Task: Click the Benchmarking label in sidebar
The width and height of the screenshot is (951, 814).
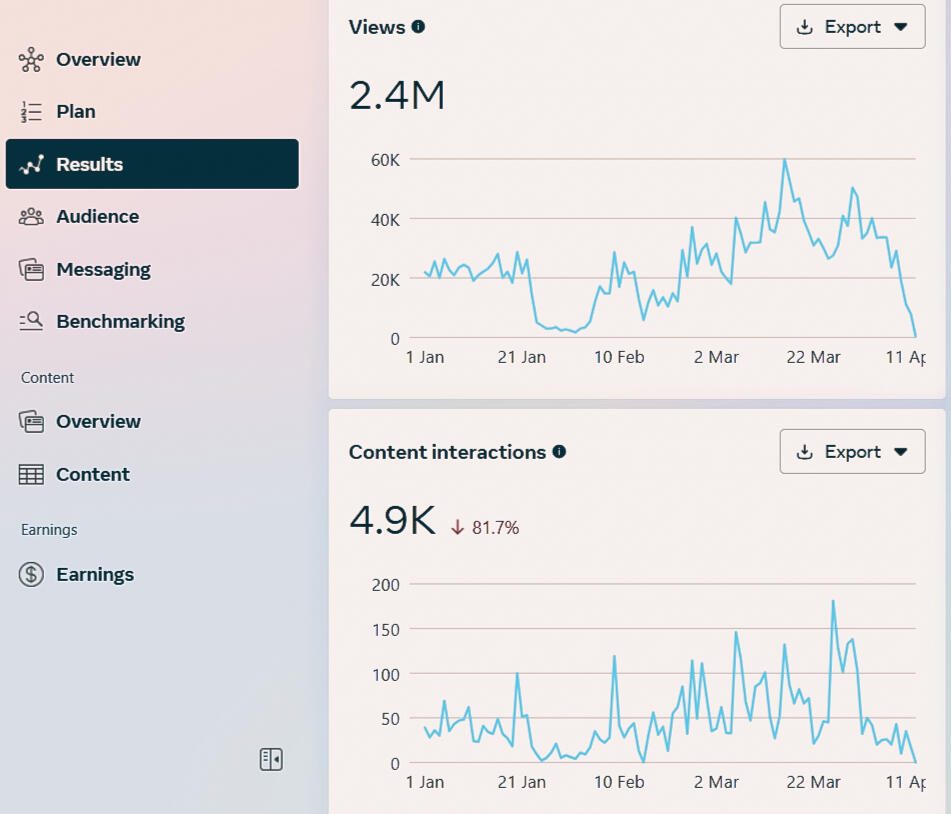Action: [120, 322]
